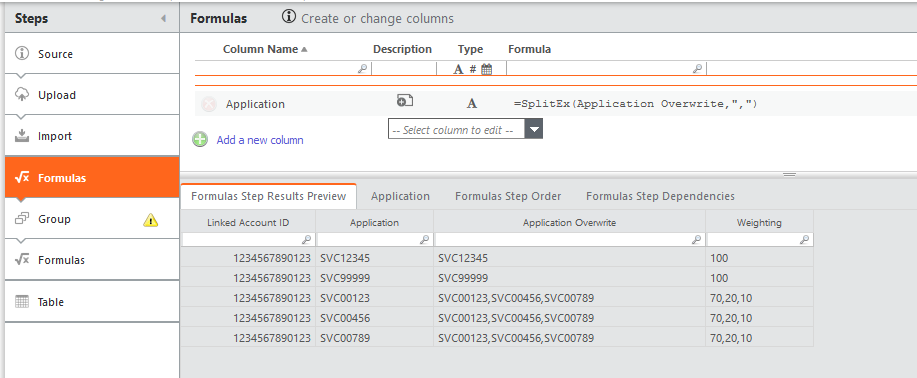Click the Application description icon
Image resolution: width=917 pixels, height=378 pixels.
(x=405, y=101)
